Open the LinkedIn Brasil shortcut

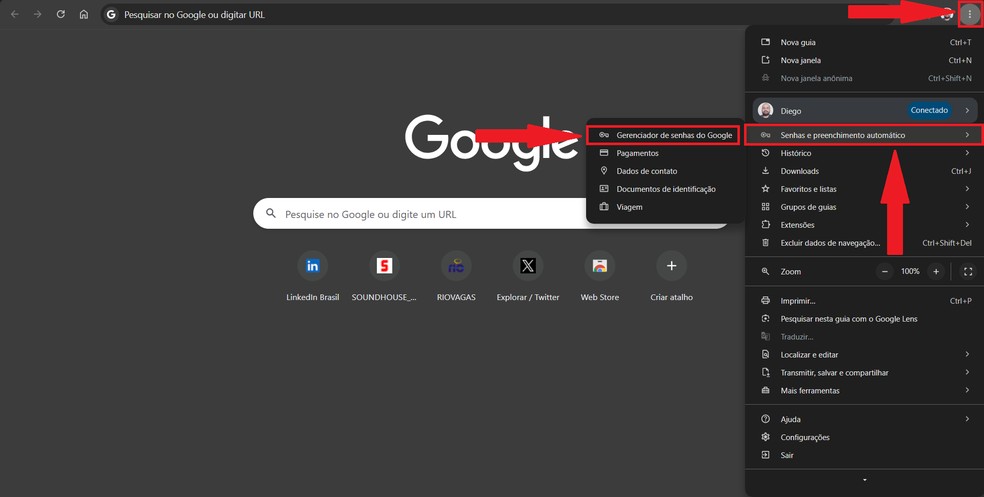[313, 275]
